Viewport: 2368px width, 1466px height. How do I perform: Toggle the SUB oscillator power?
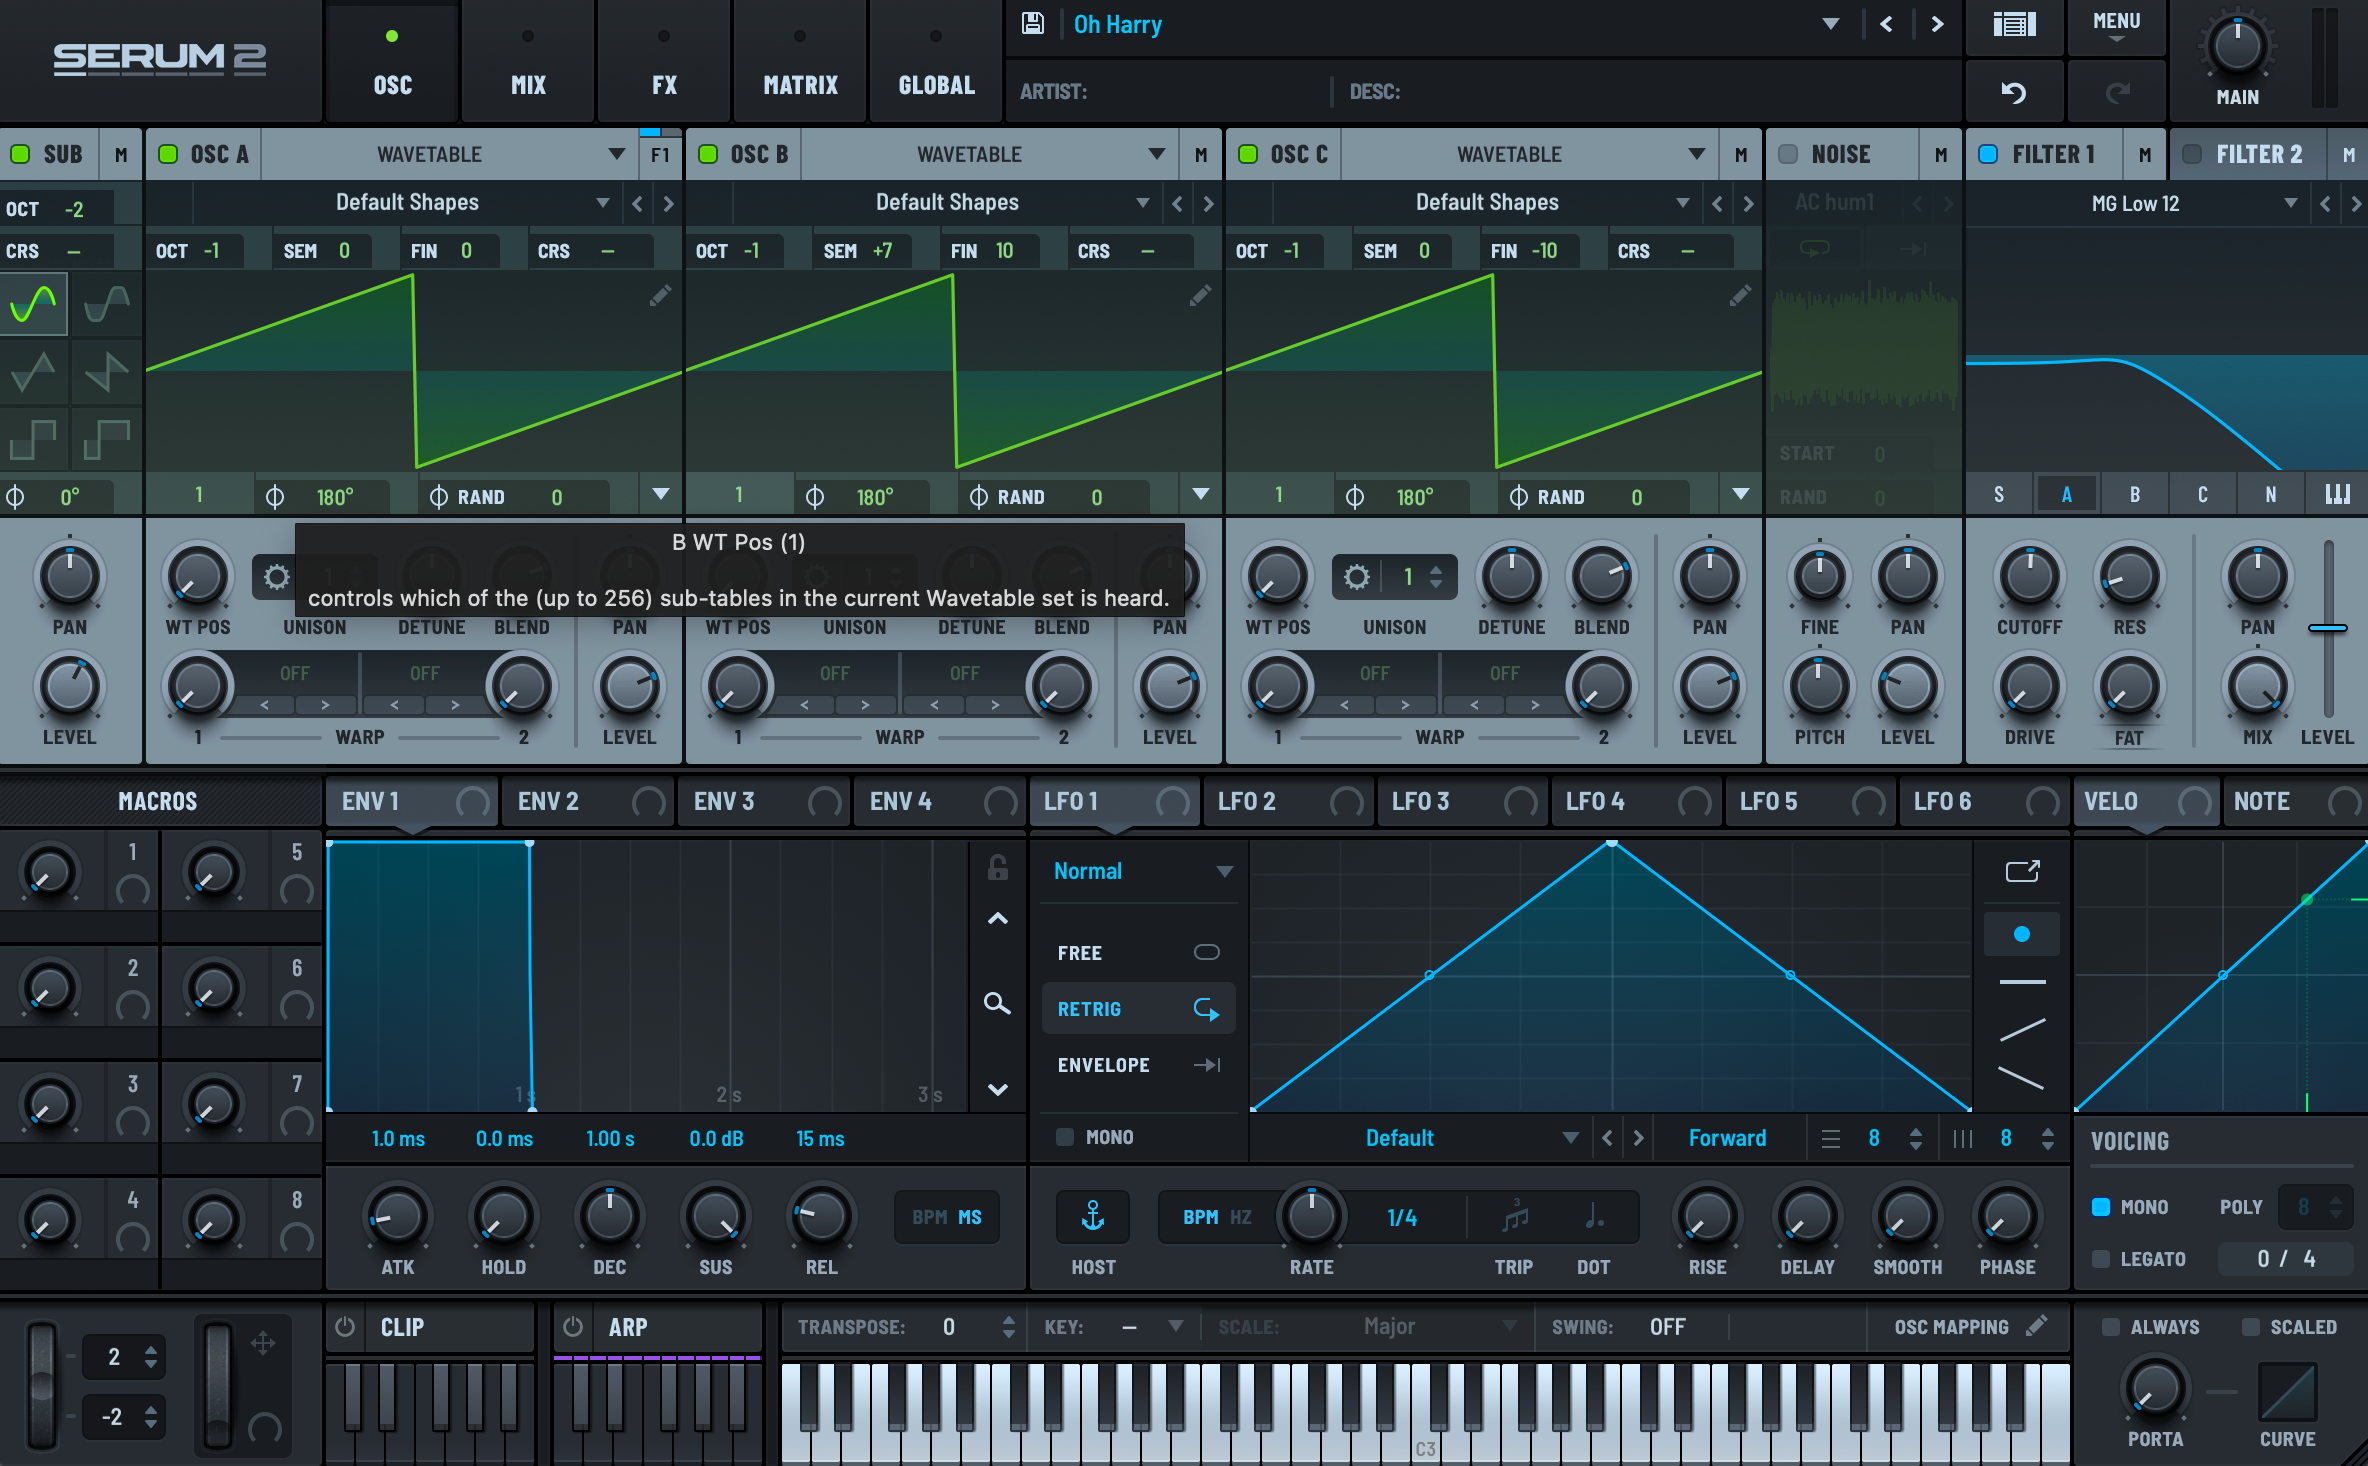19,154
